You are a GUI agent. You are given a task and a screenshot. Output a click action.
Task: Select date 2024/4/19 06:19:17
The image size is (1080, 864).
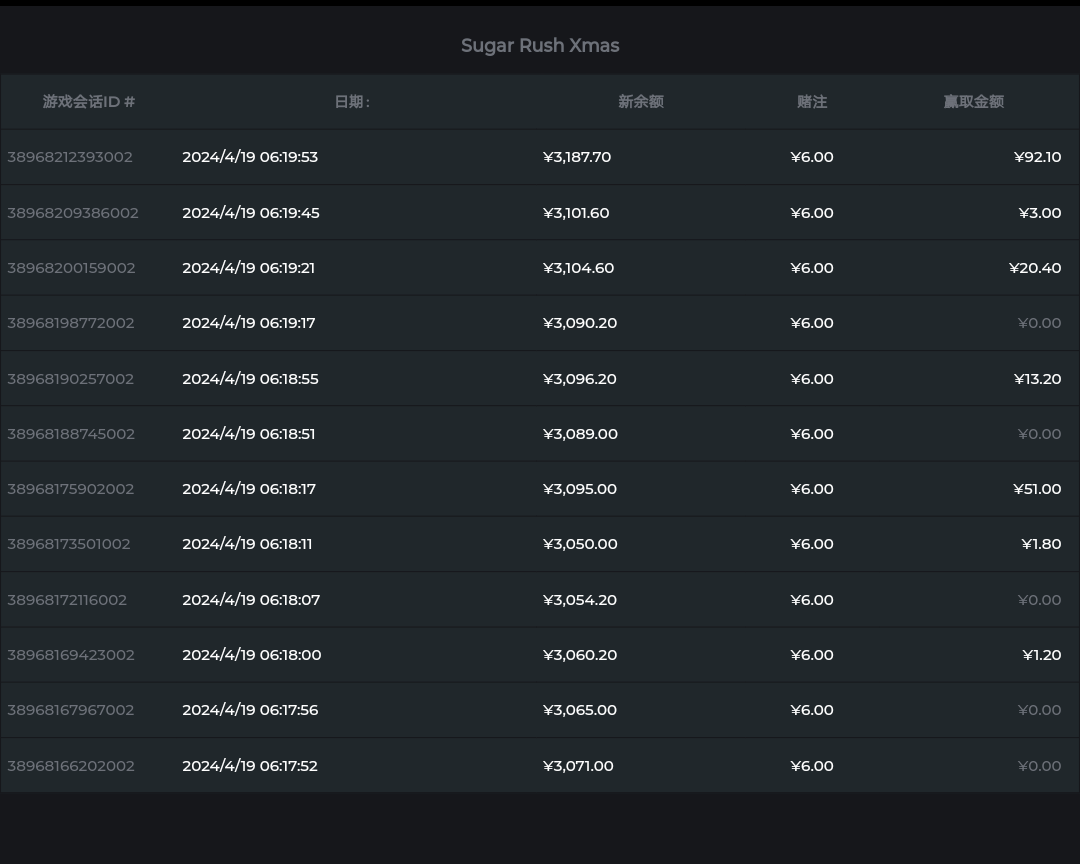click(x=249, y=323)
